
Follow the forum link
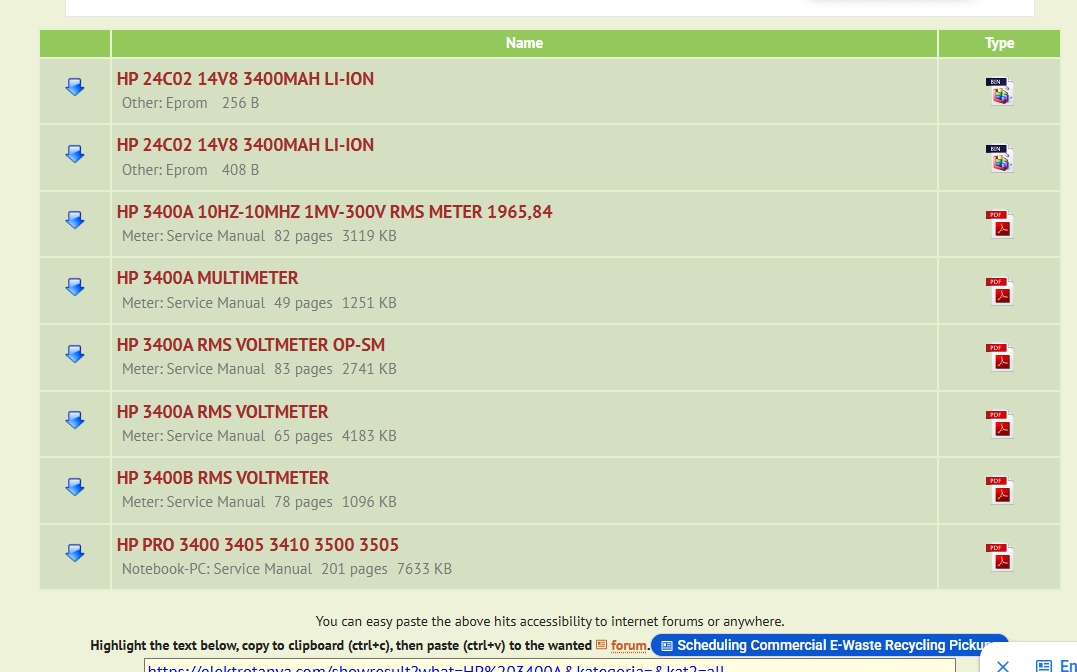tap(628, 646)
